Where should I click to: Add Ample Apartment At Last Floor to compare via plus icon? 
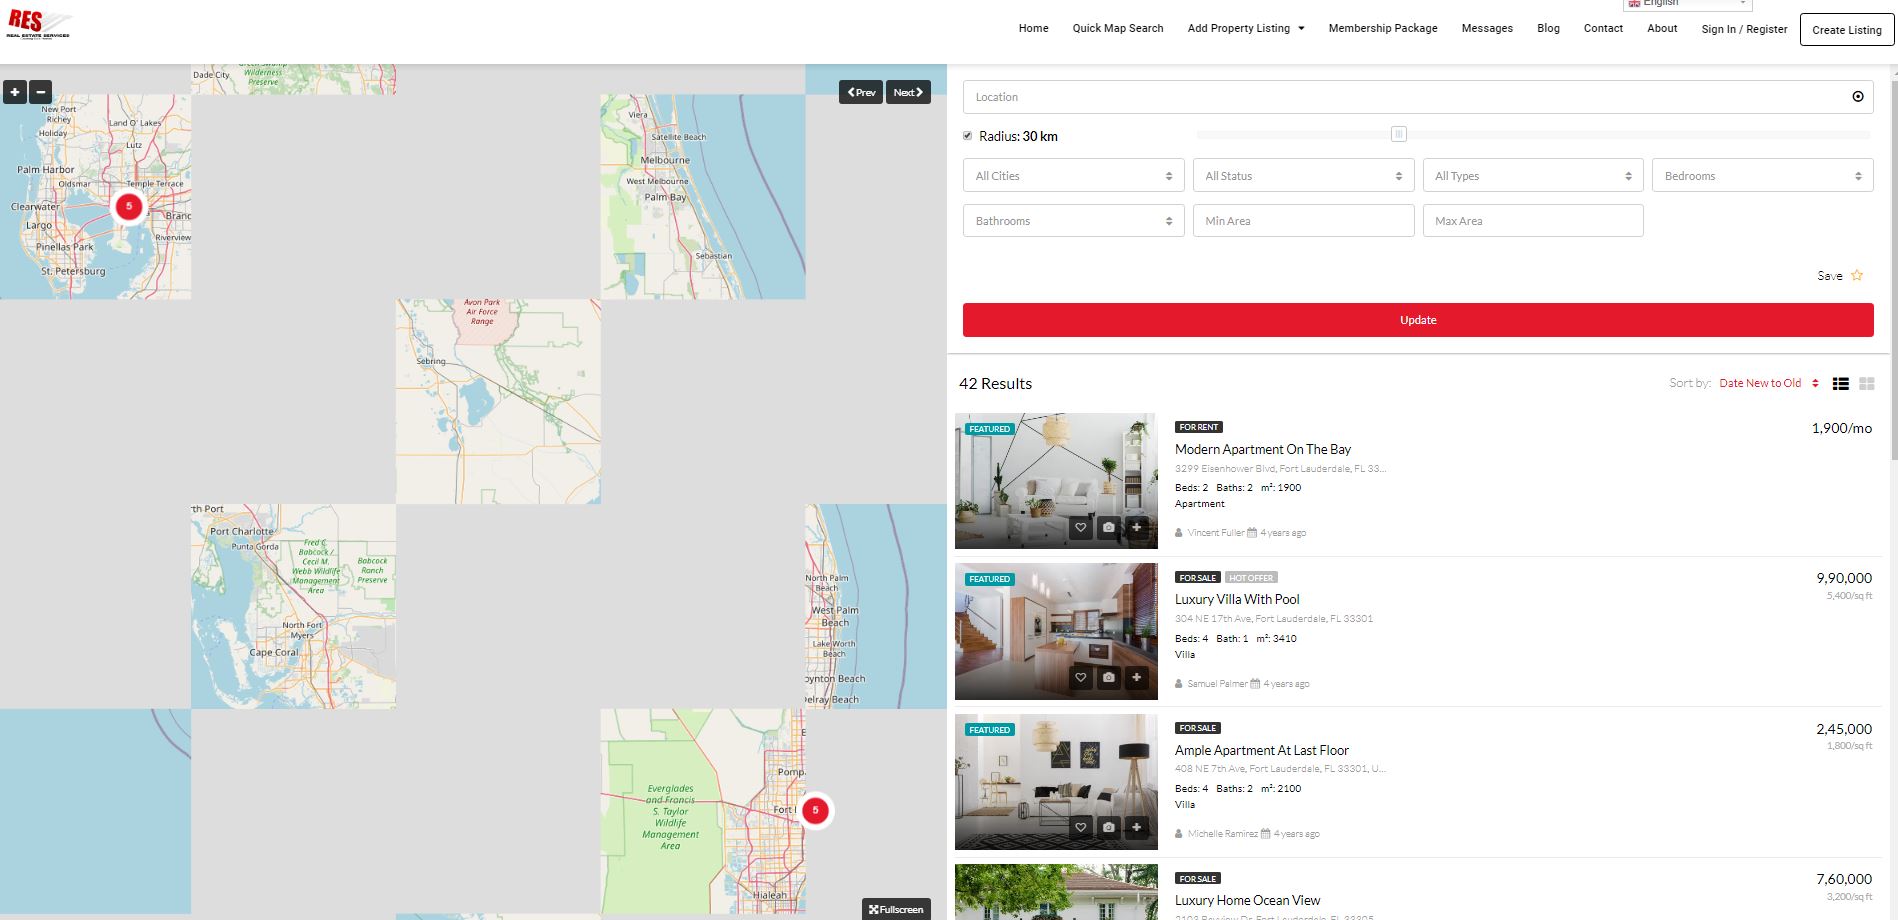pos(1136,827)
